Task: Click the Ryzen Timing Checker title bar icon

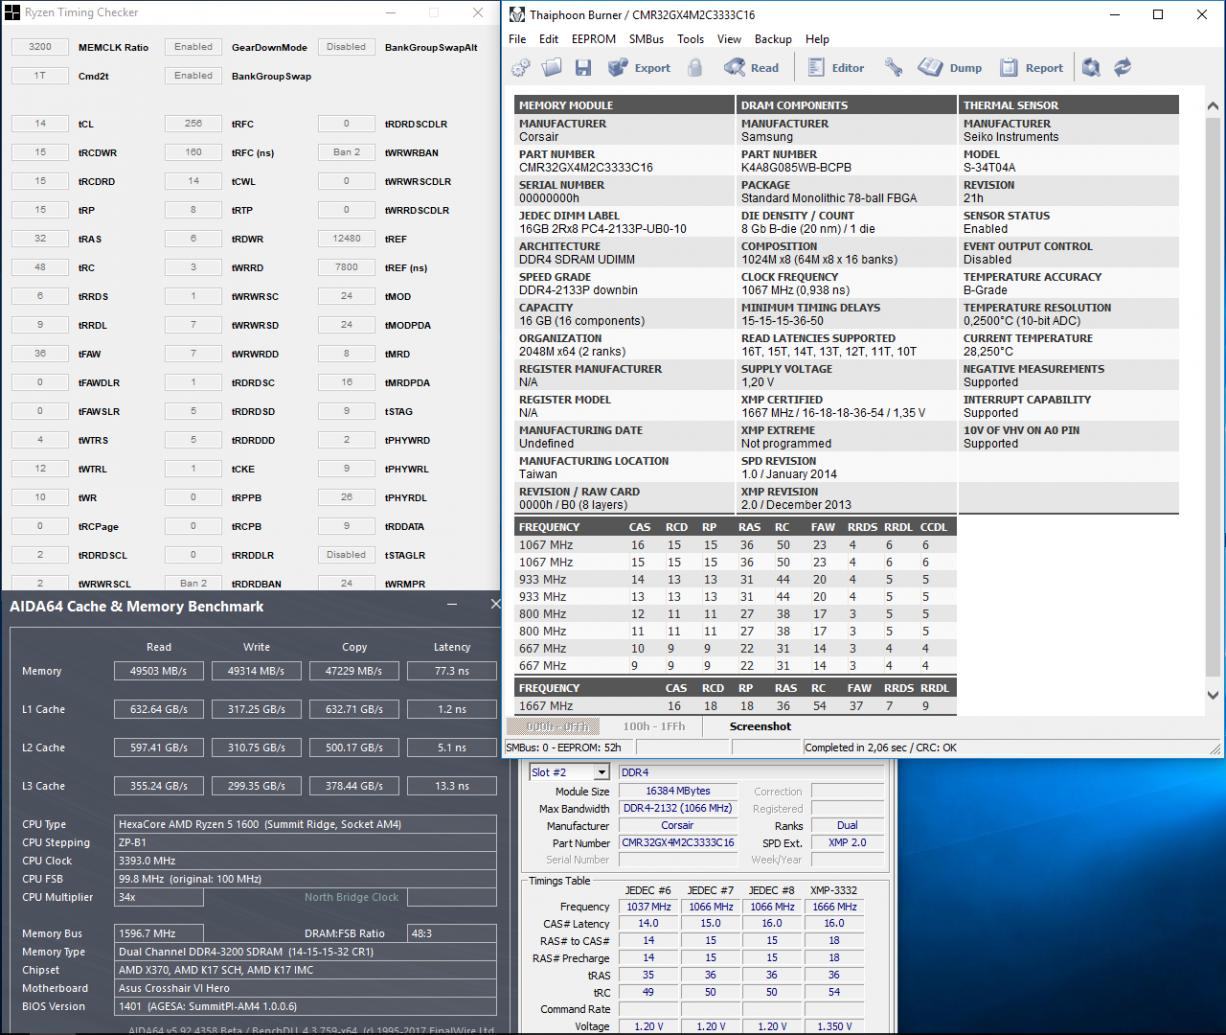Action: coord(13,13)
